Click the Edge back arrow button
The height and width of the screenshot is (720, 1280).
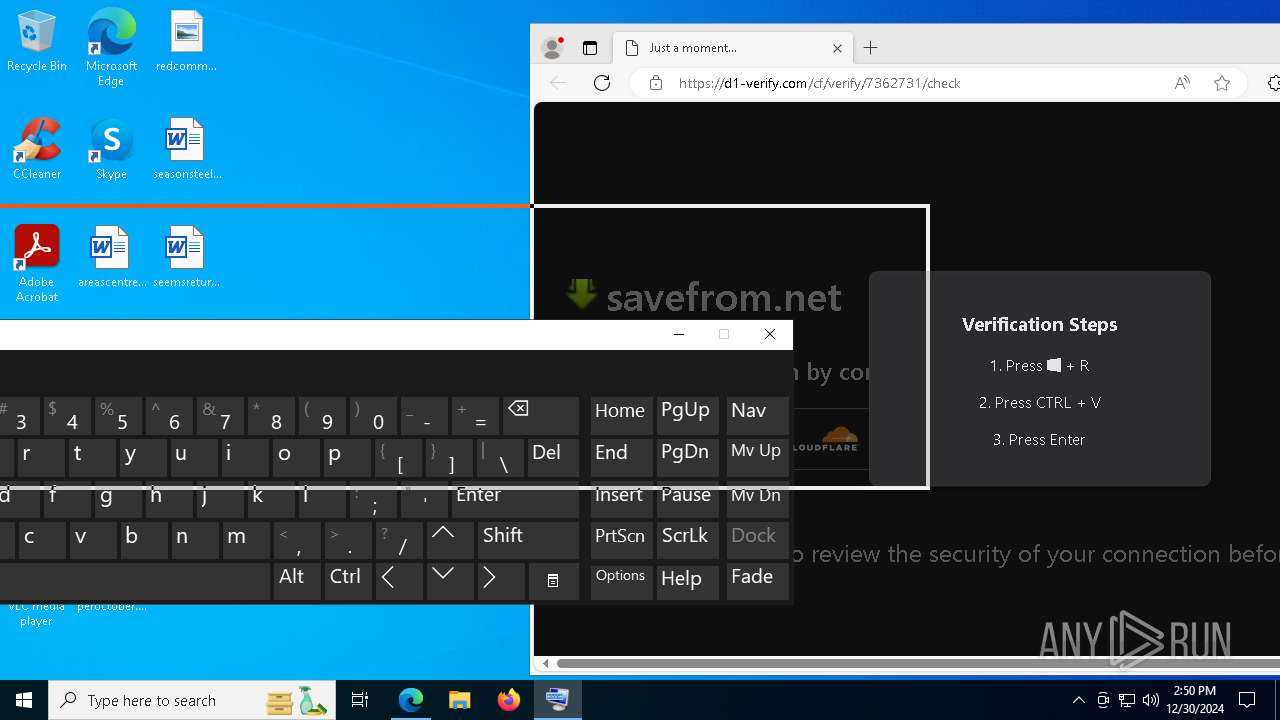point(558,83)
